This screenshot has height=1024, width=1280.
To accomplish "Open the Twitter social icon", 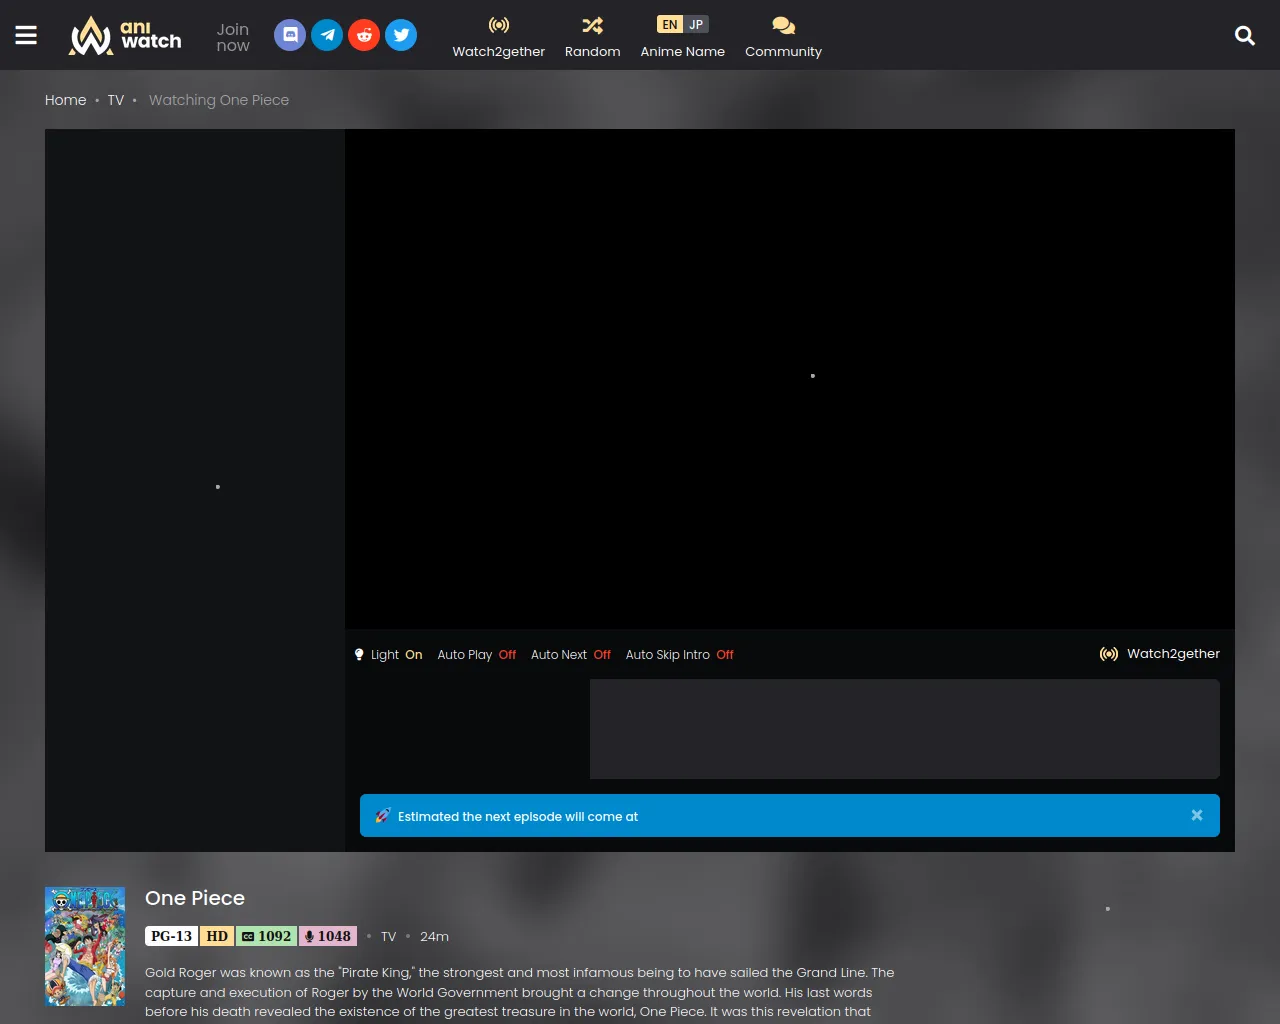I will click(x=401, y=35).
